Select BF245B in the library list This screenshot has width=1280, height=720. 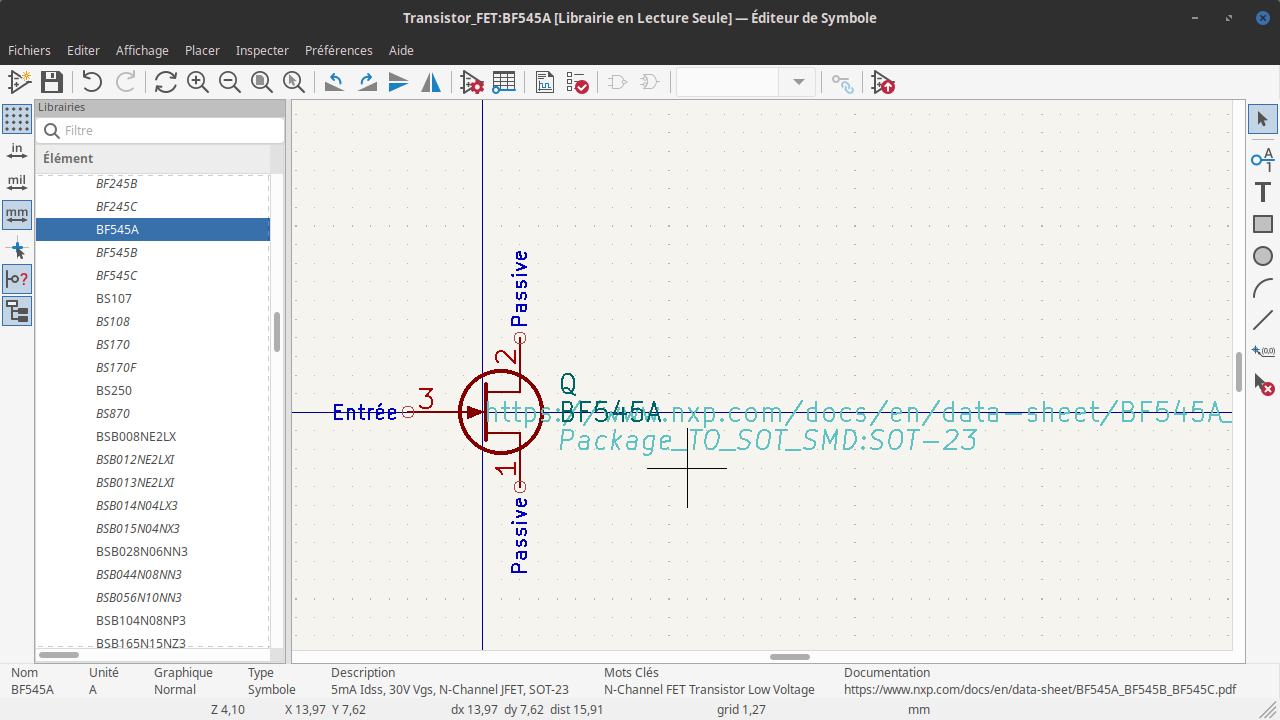(153, 184)
